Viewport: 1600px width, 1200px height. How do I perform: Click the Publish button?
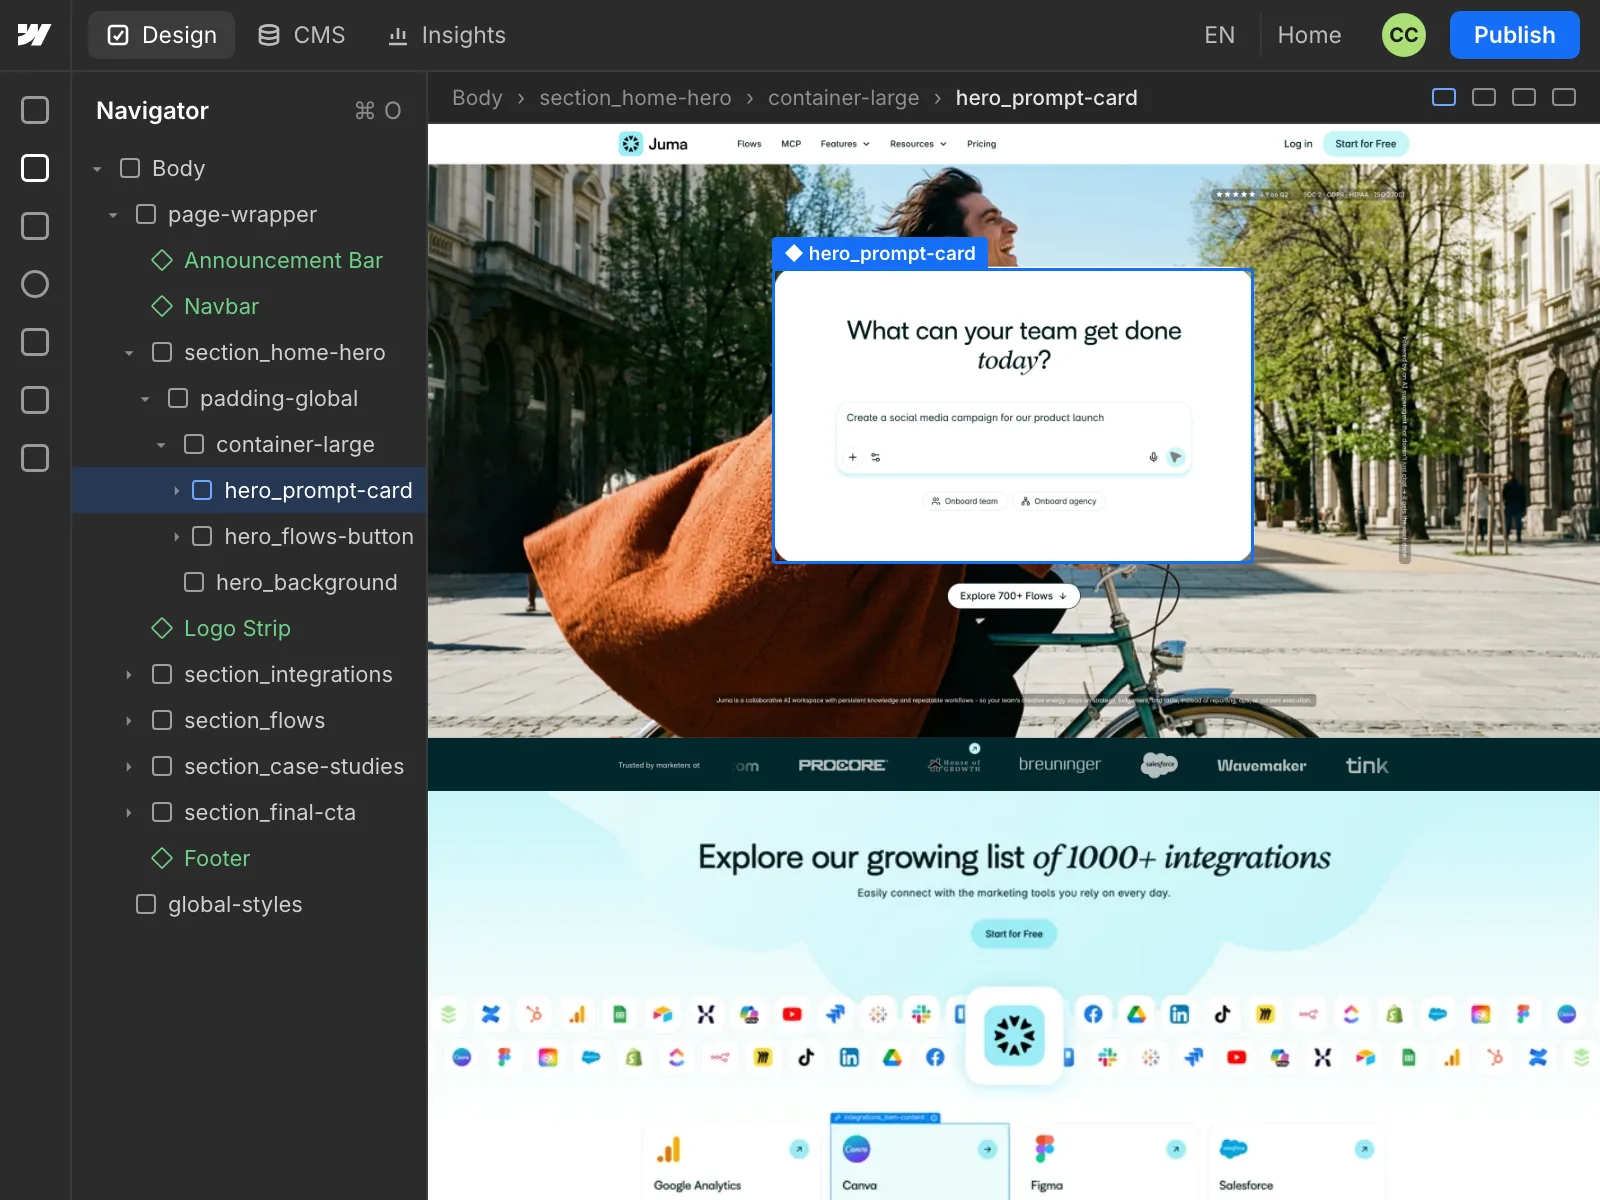click(x=1514, y=35)
